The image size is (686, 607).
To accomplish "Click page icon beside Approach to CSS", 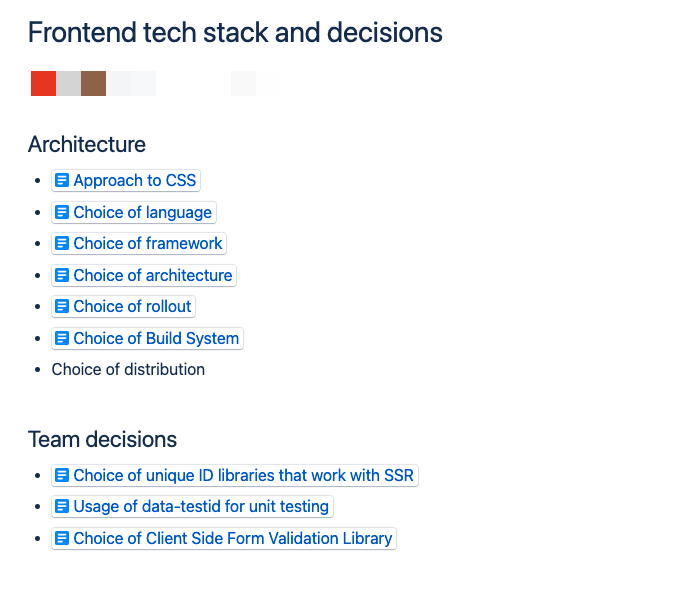I will [62, 180].
